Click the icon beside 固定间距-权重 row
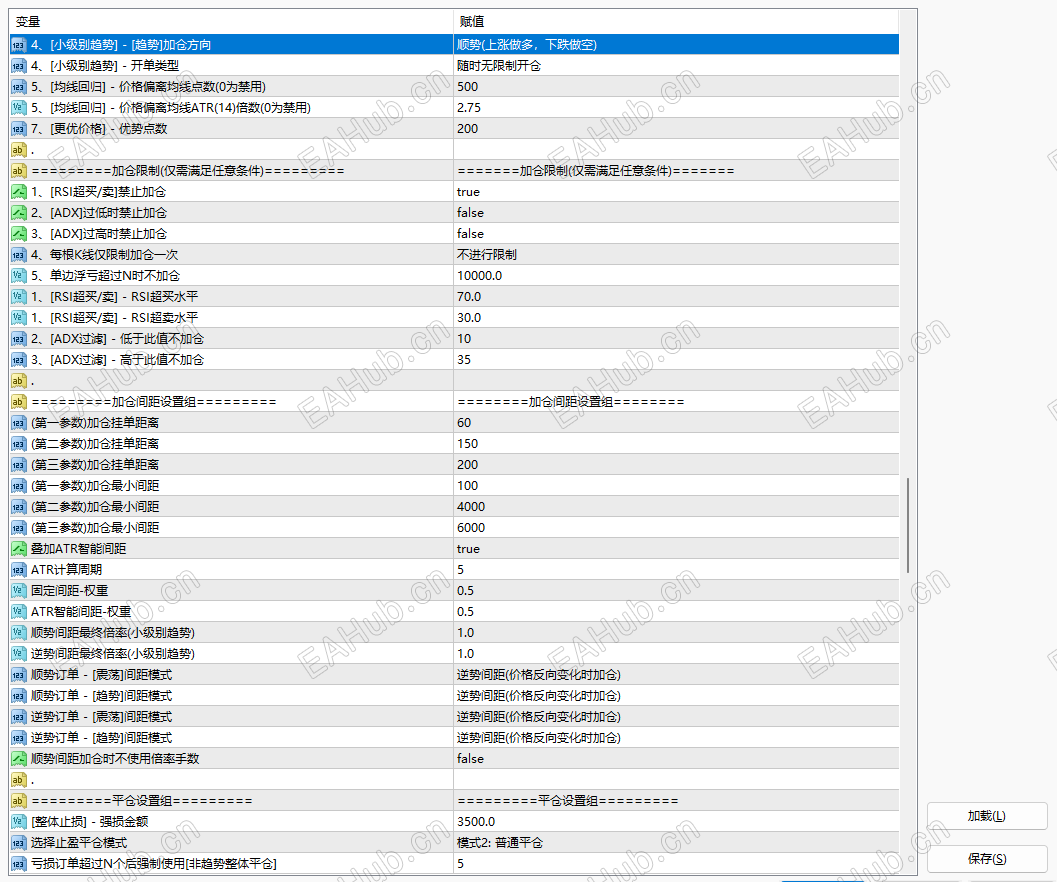 [18, 591]
